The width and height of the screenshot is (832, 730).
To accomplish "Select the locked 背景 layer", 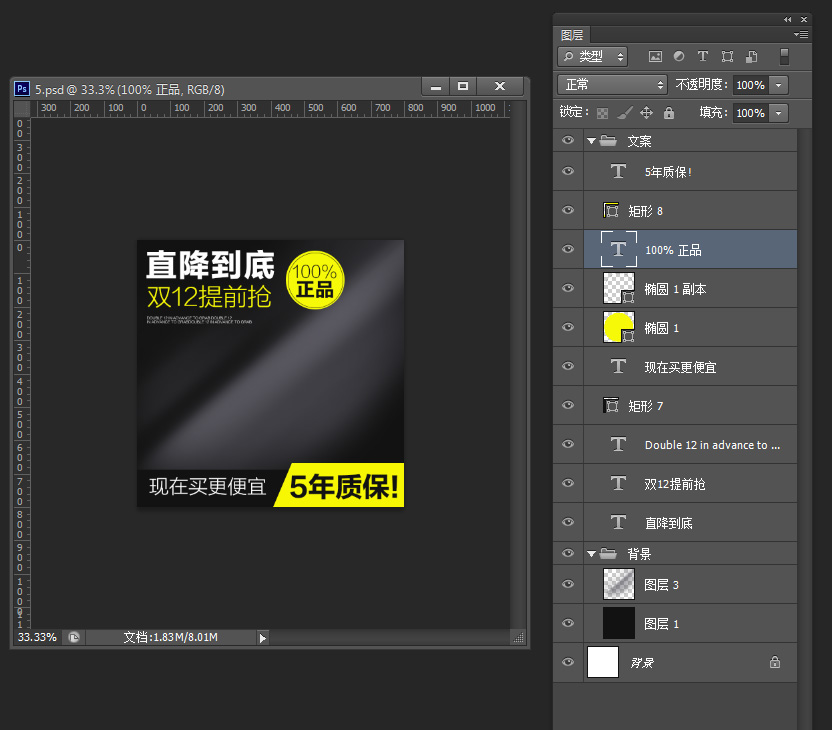I will [x=690, y=662].
